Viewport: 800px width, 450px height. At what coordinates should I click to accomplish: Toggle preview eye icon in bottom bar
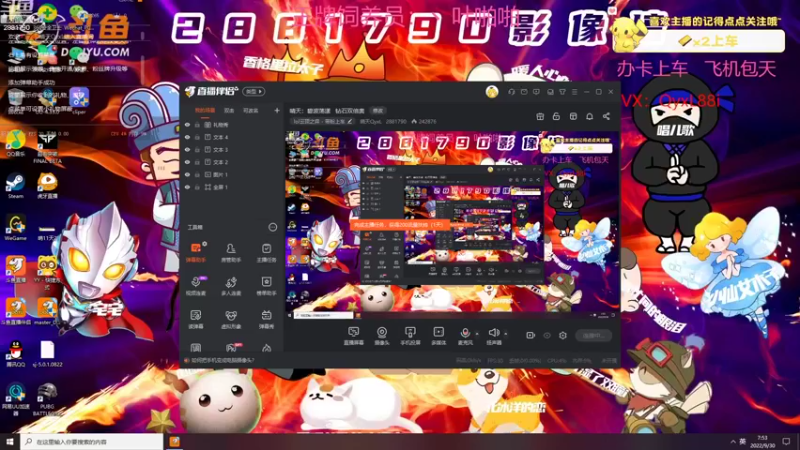pos(547,335)
